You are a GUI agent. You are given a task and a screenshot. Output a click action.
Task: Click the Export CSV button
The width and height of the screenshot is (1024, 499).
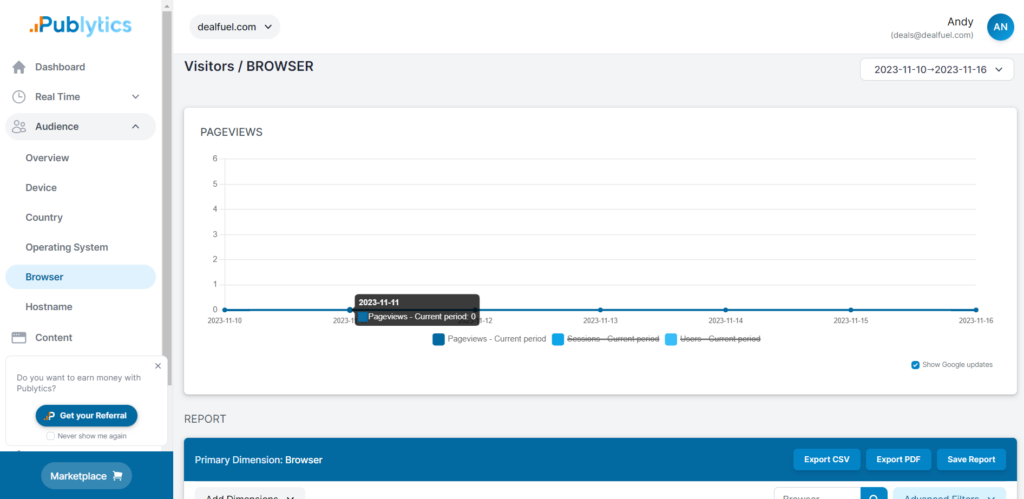point(826,460)
